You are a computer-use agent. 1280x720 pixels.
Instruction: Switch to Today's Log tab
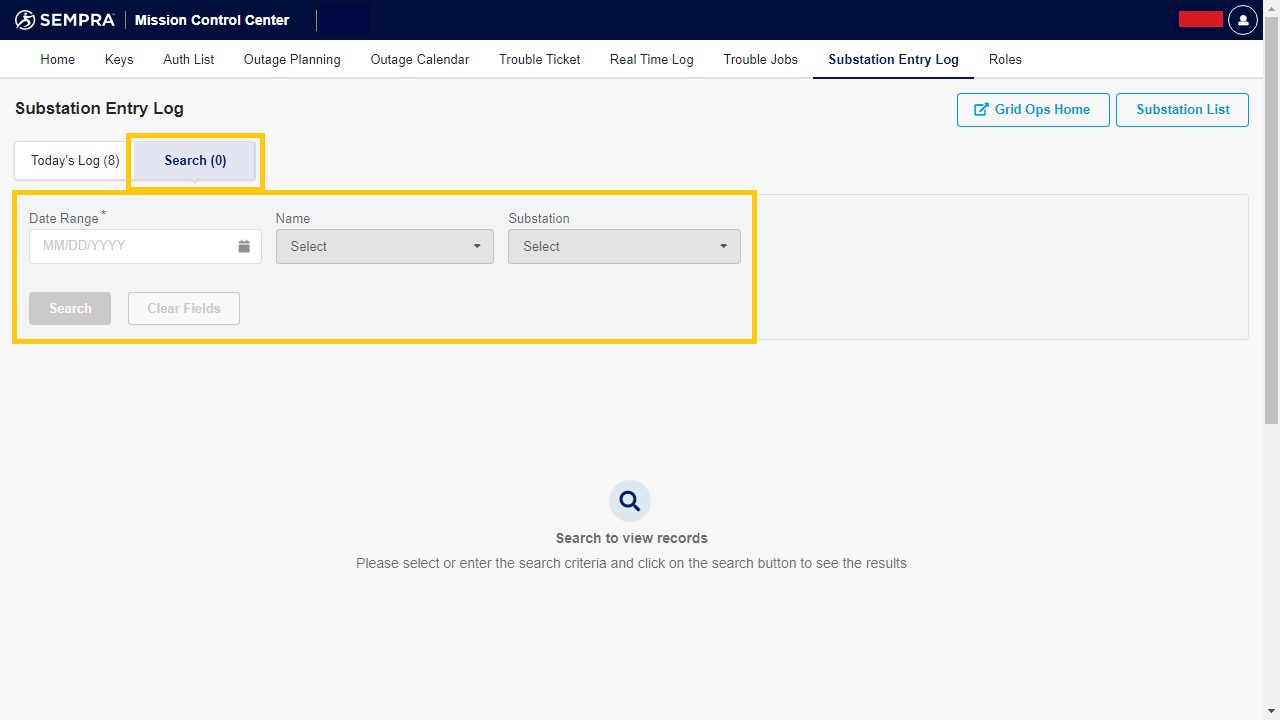click(x=75, y=161)
